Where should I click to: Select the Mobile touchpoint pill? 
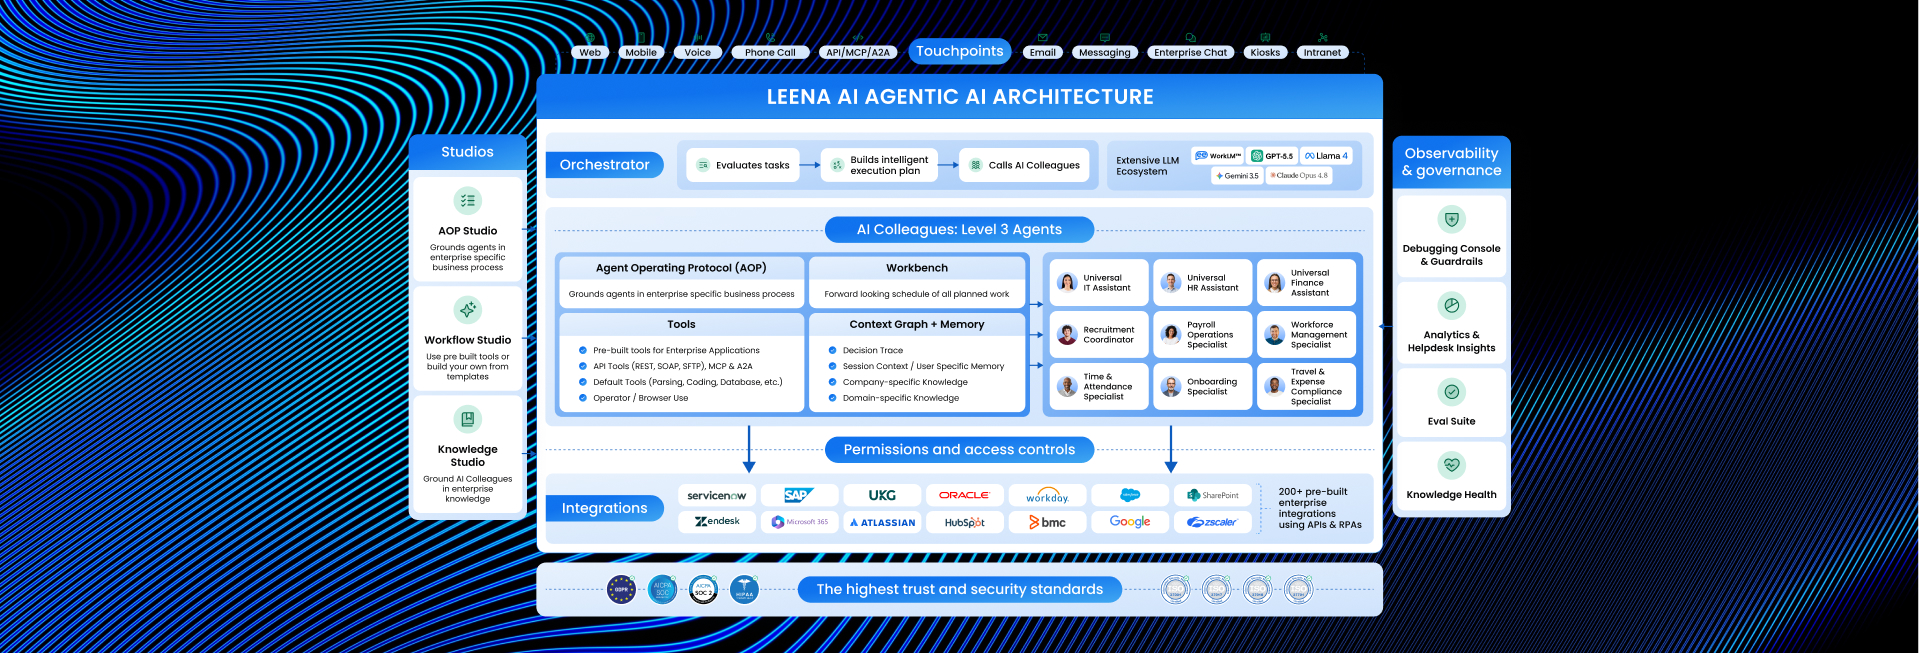tap(641, 53)
